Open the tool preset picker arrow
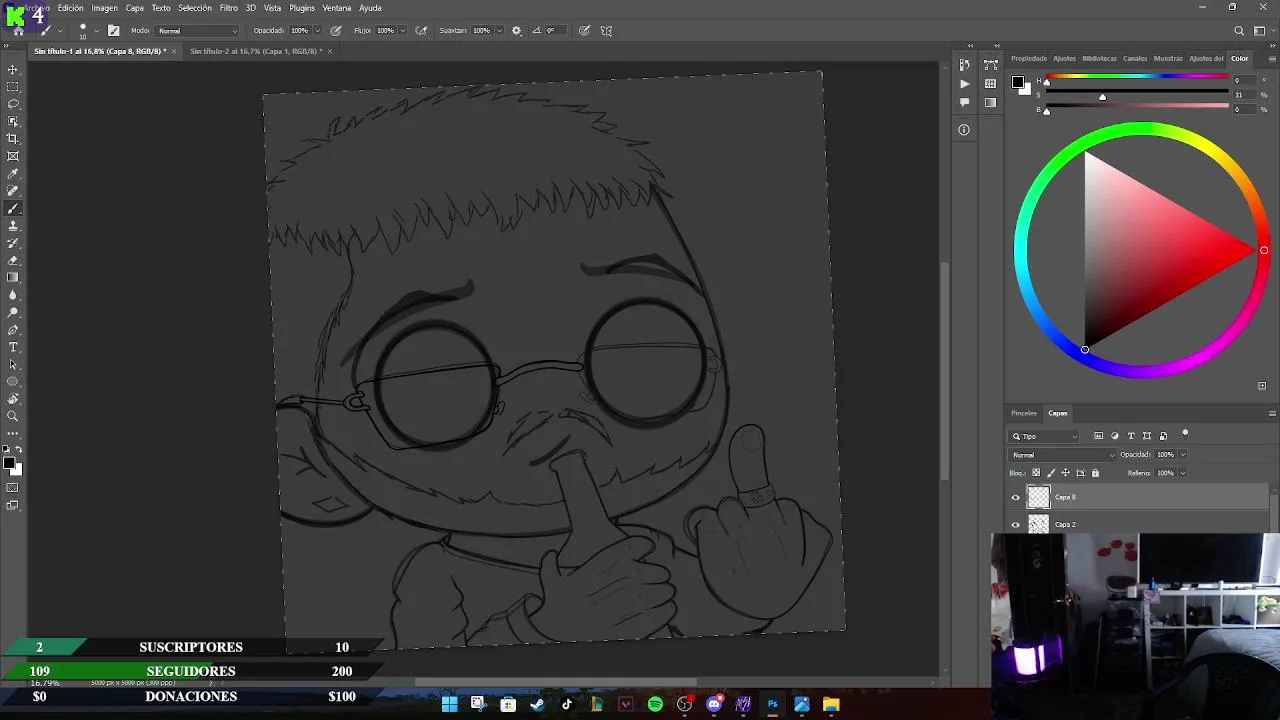 [x=60, y=31]
